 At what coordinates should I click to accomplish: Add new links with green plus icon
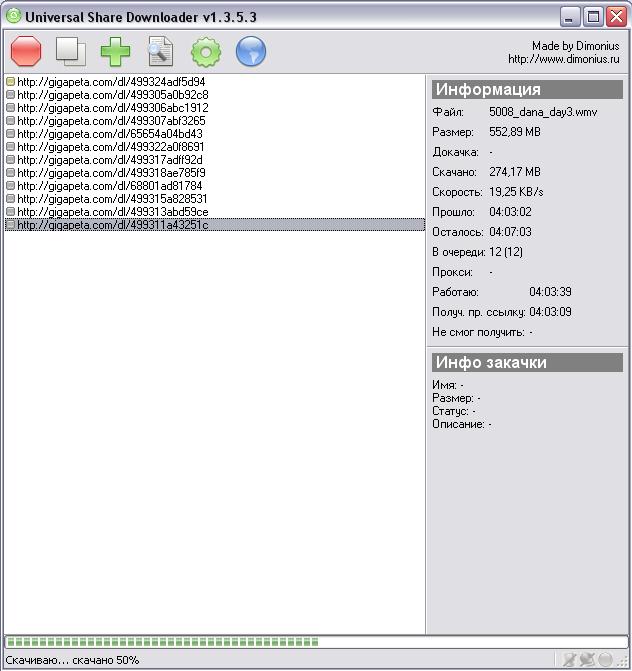115,51
